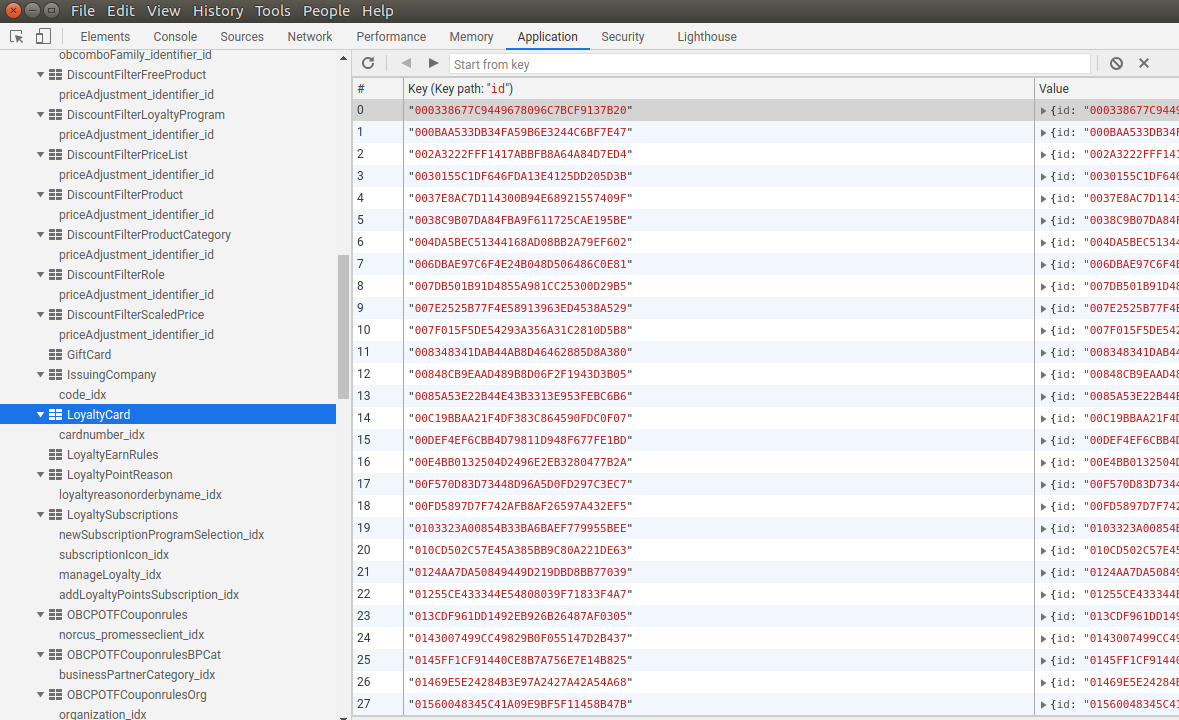The width and height of the screenshot is (1179, 720).
Task: Open the Lighthouse tab
Action: (706, 37)
